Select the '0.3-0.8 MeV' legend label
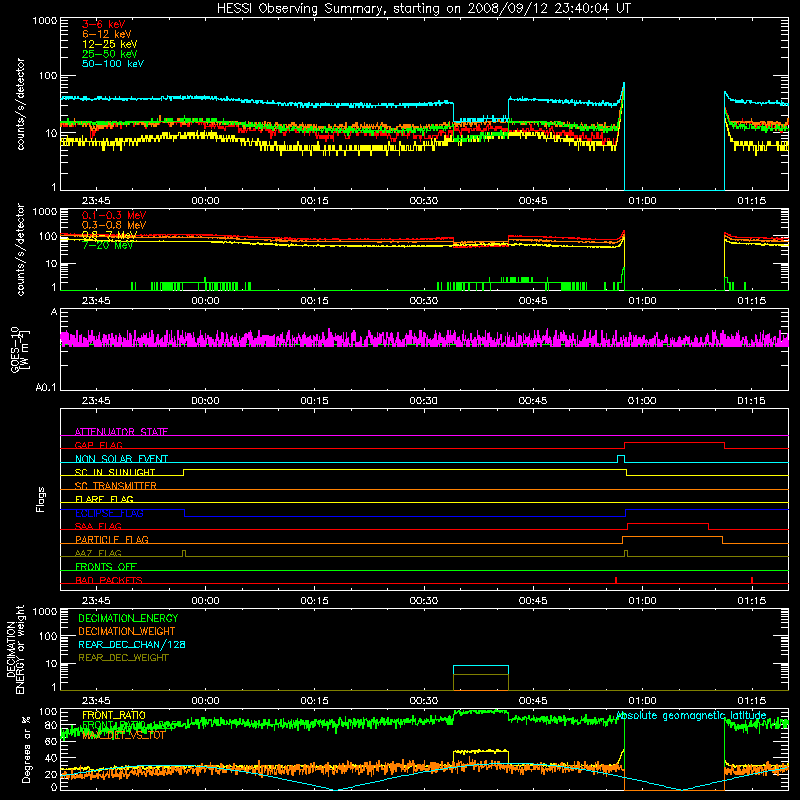Image resolution: width=800 pixels, height=800 pixels. (114, 225)
